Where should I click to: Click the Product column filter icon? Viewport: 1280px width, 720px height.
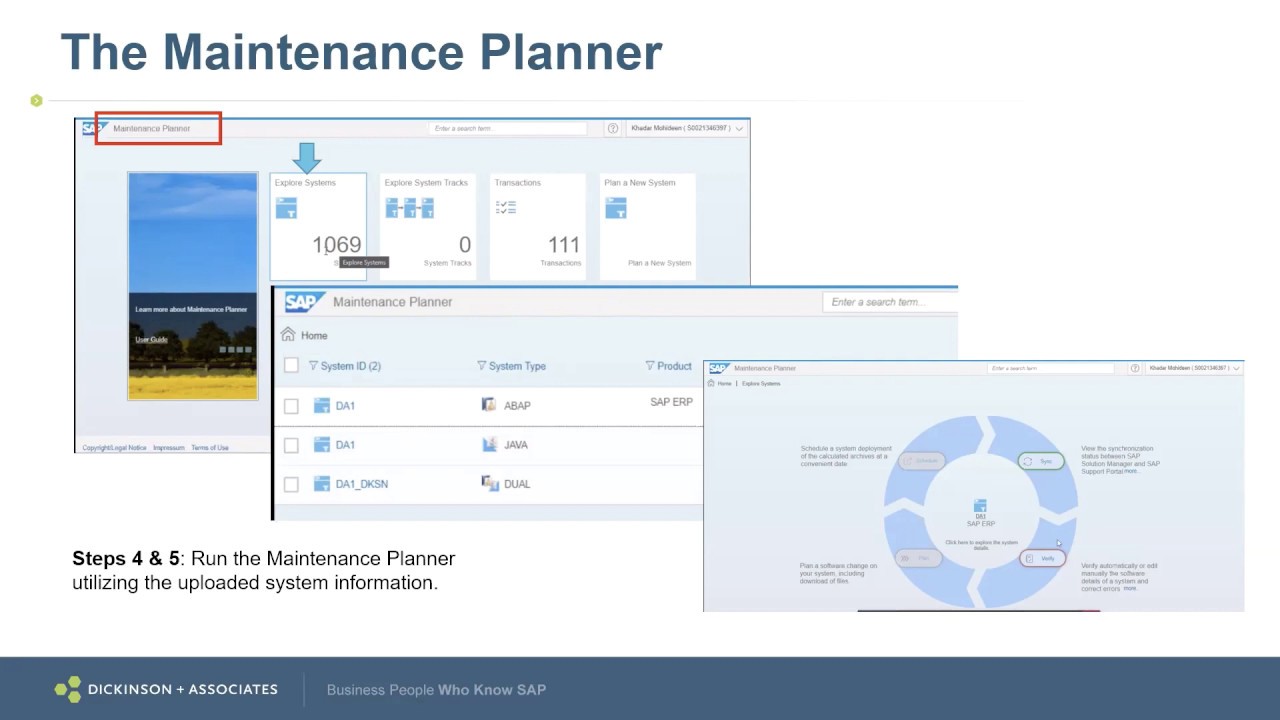click(649, 366)
